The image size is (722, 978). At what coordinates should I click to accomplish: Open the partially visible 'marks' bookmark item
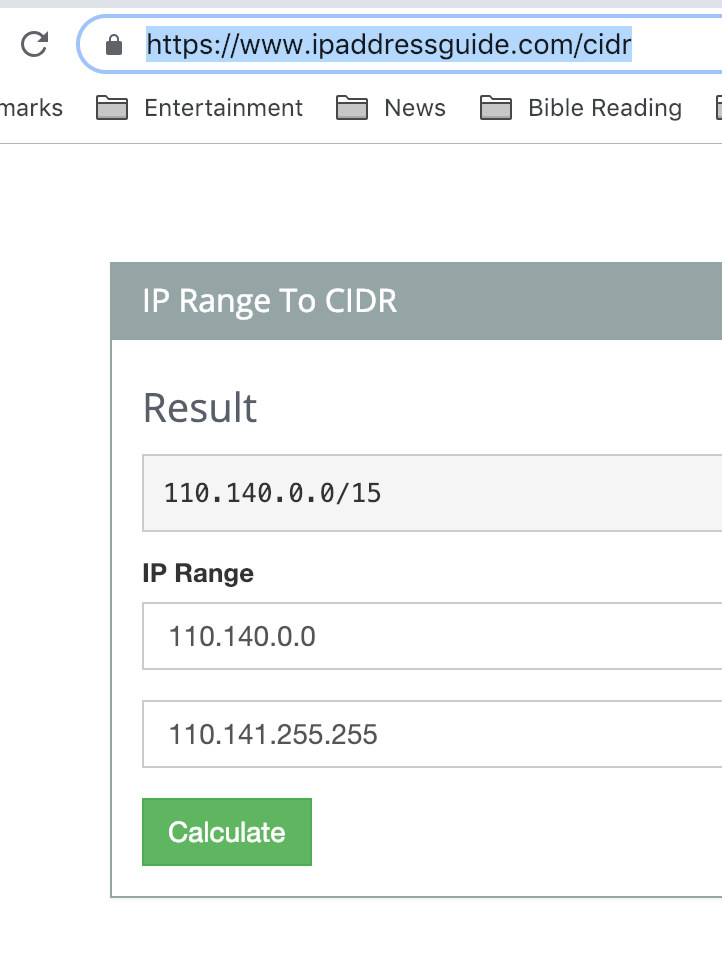coord(31,108)
